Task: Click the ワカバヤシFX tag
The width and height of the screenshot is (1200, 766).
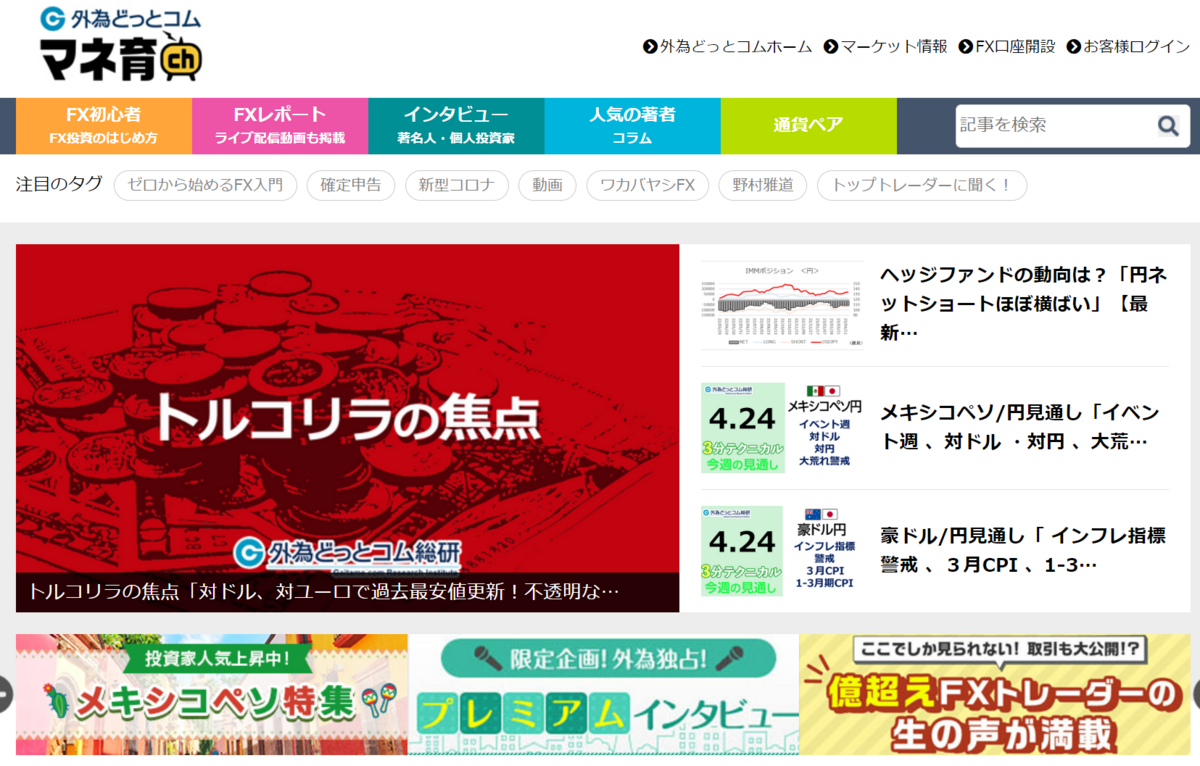Action: (648, 185)
